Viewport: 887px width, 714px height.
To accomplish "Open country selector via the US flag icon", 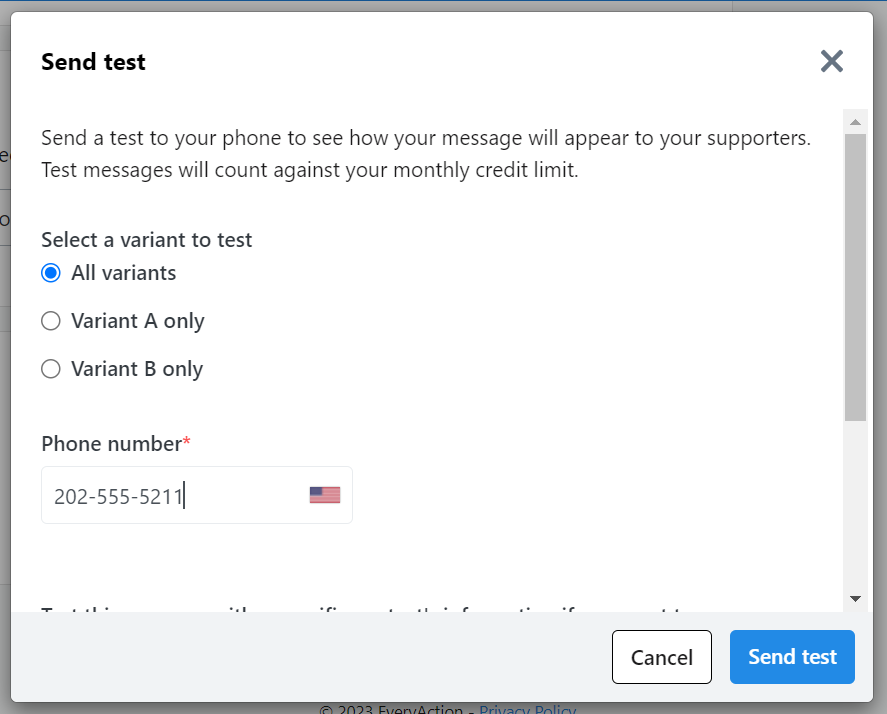I will click(324, 493).
